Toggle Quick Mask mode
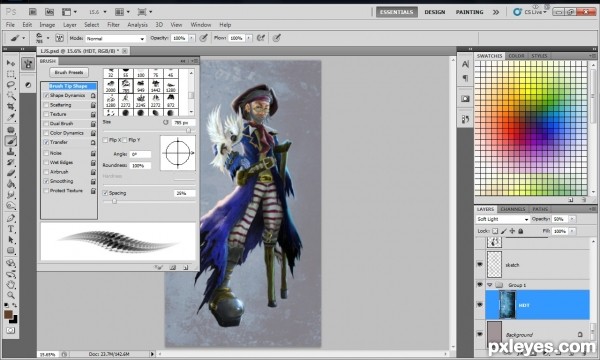The image size is (600, 360). tap(10, 330)
